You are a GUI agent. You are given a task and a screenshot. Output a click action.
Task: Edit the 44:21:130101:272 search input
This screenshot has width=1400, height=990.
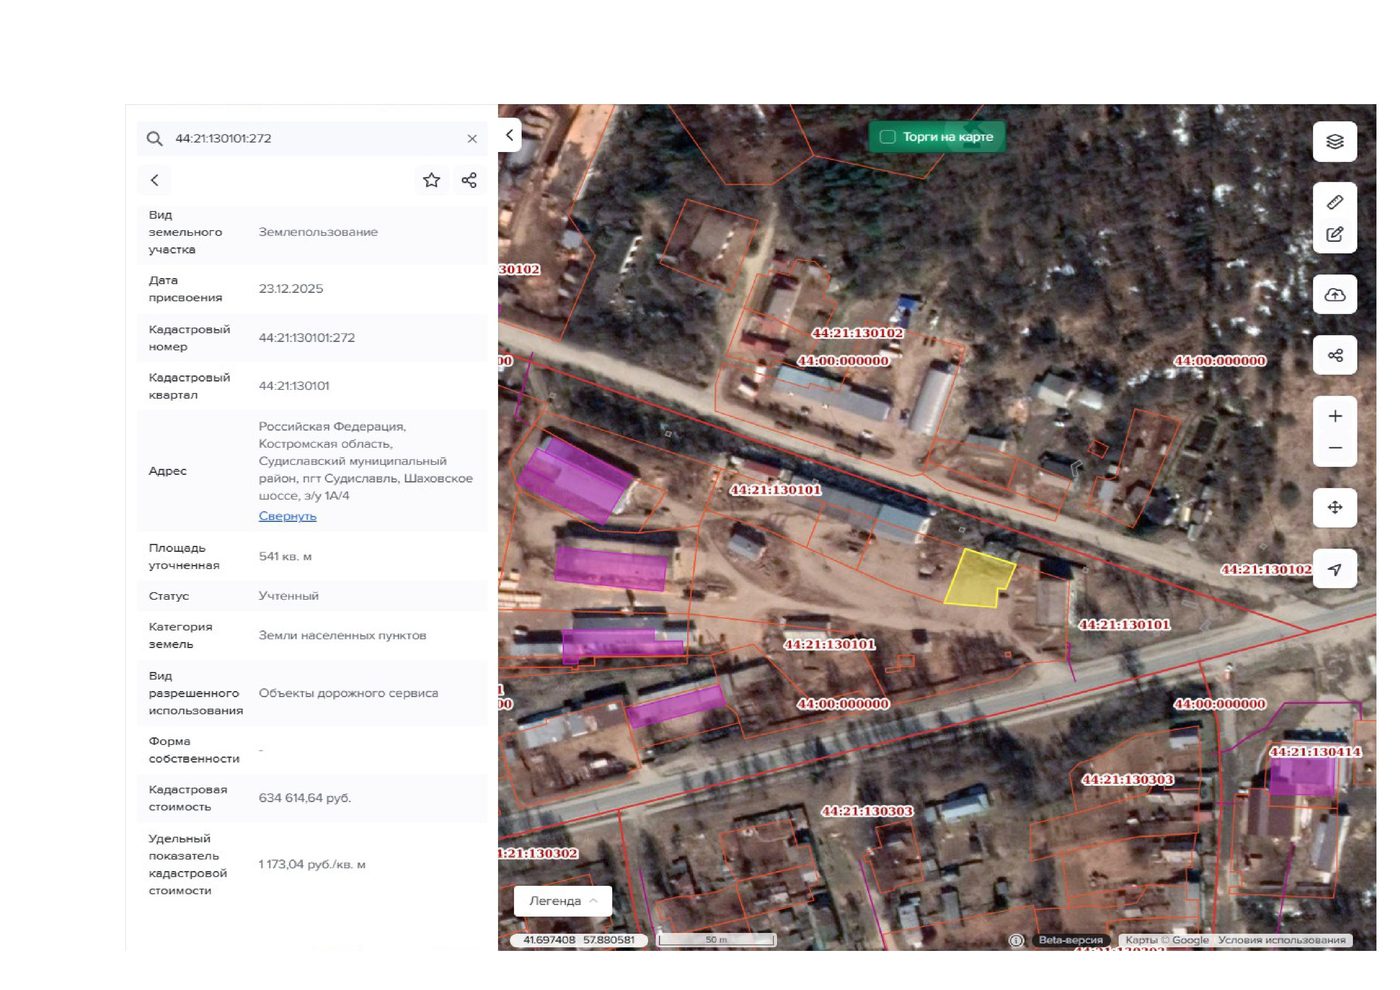(312, 139)
